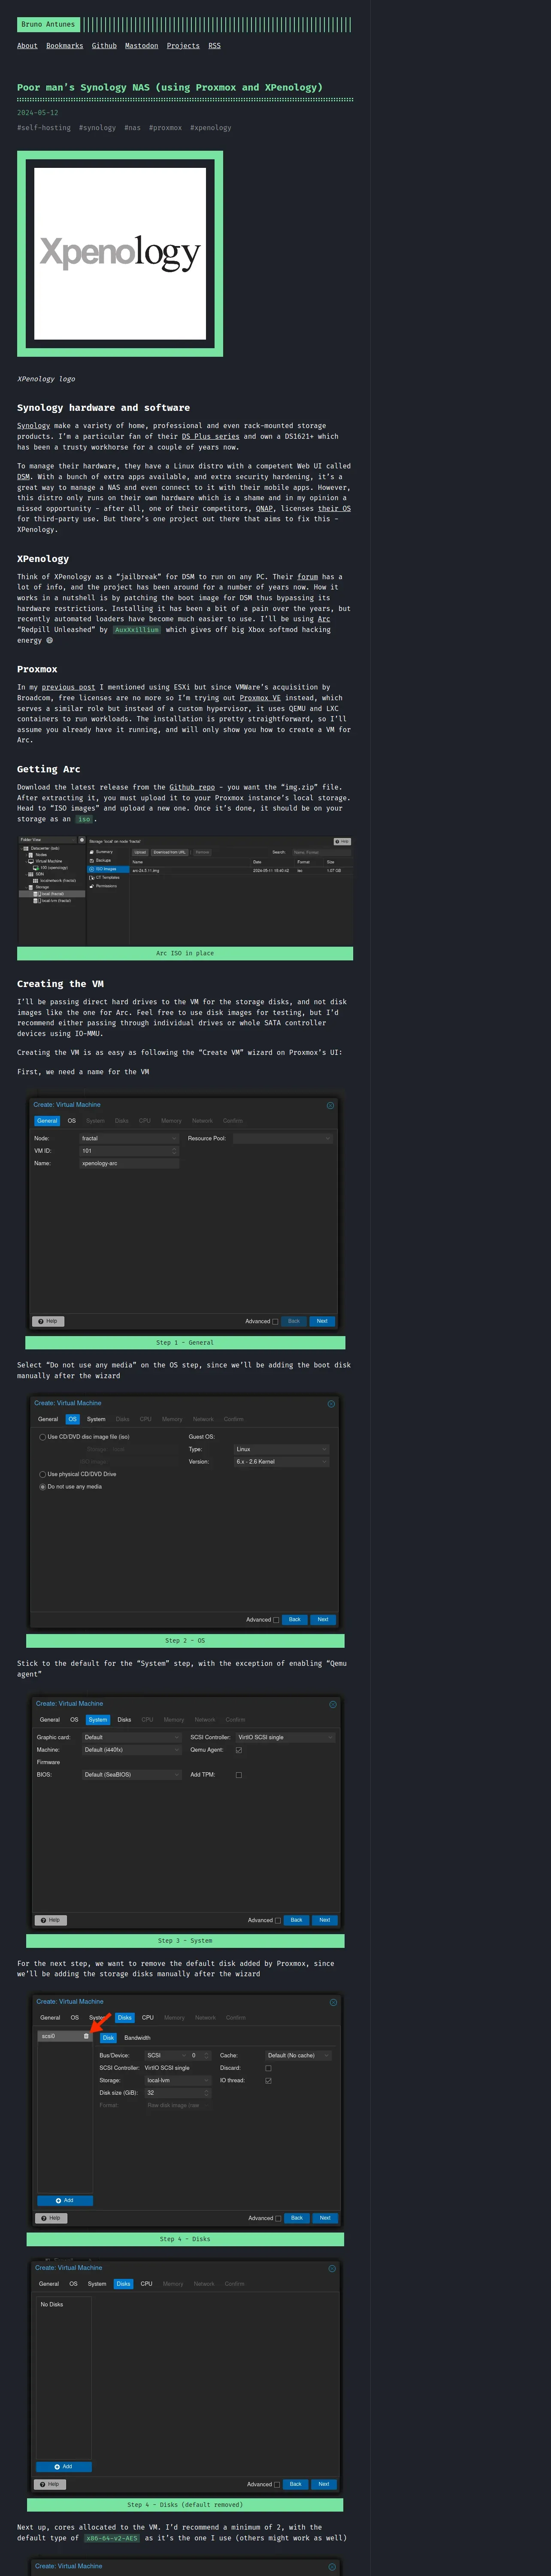This screenshot has height=2576, width=551.
Task: Select 'Use CD/DVD disc image file (iso)' radio
Action: click(42, 1437)
